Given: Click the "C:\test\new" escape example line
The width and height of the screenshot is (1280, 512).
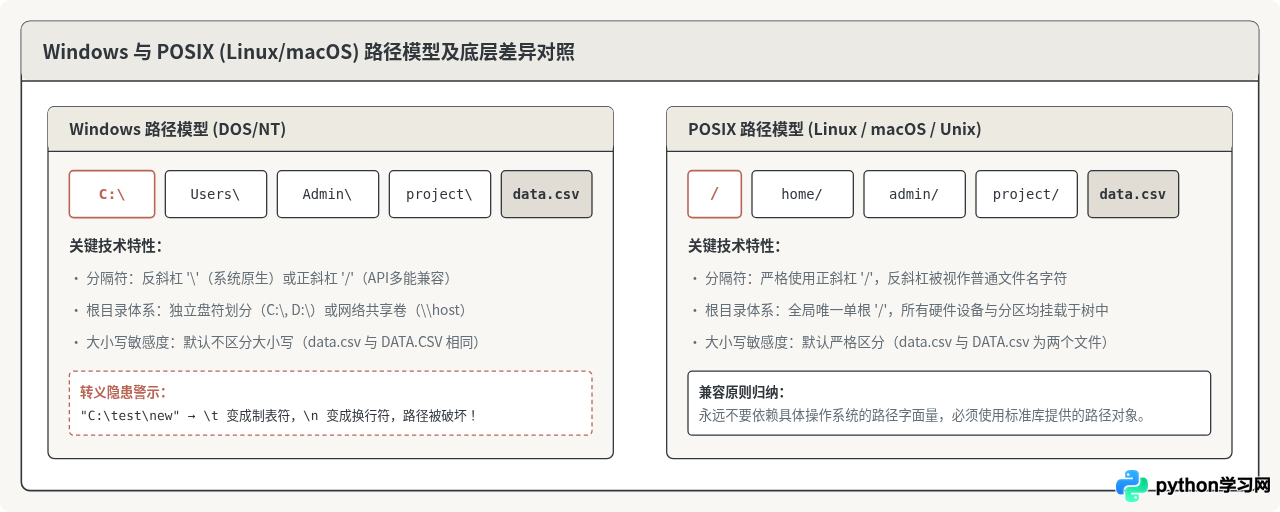Looking at the screenshot, I should pos(279,414).
